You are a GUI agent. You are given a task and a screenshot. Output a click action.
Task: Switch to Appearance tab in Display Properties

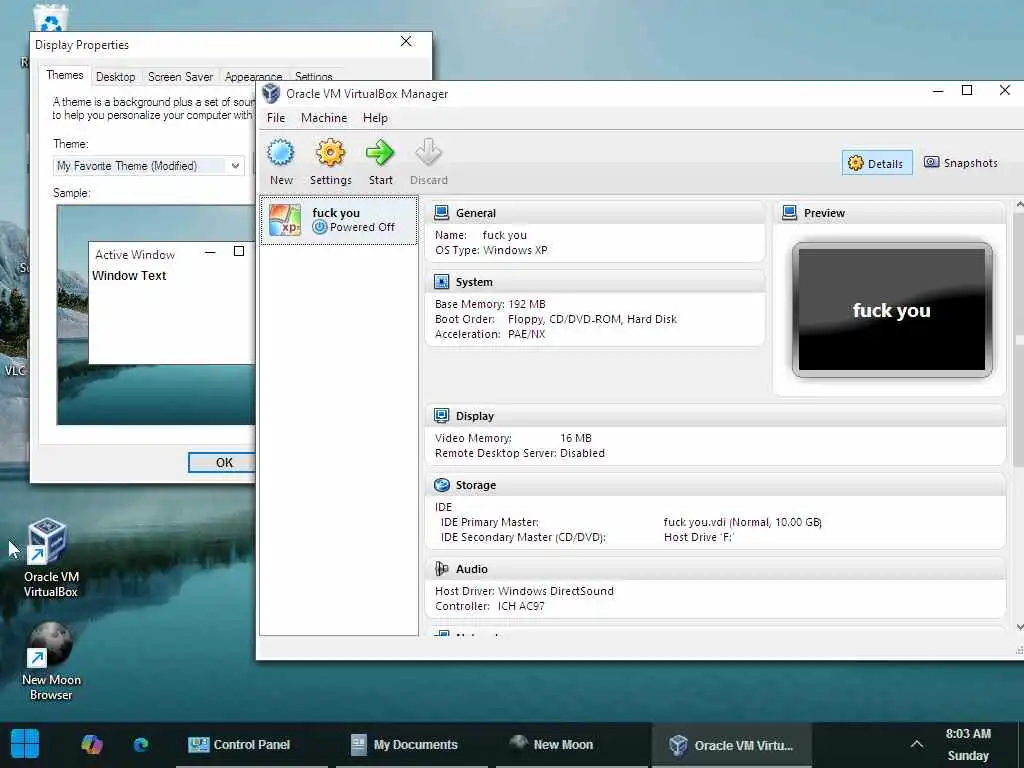tap(253, 76)
